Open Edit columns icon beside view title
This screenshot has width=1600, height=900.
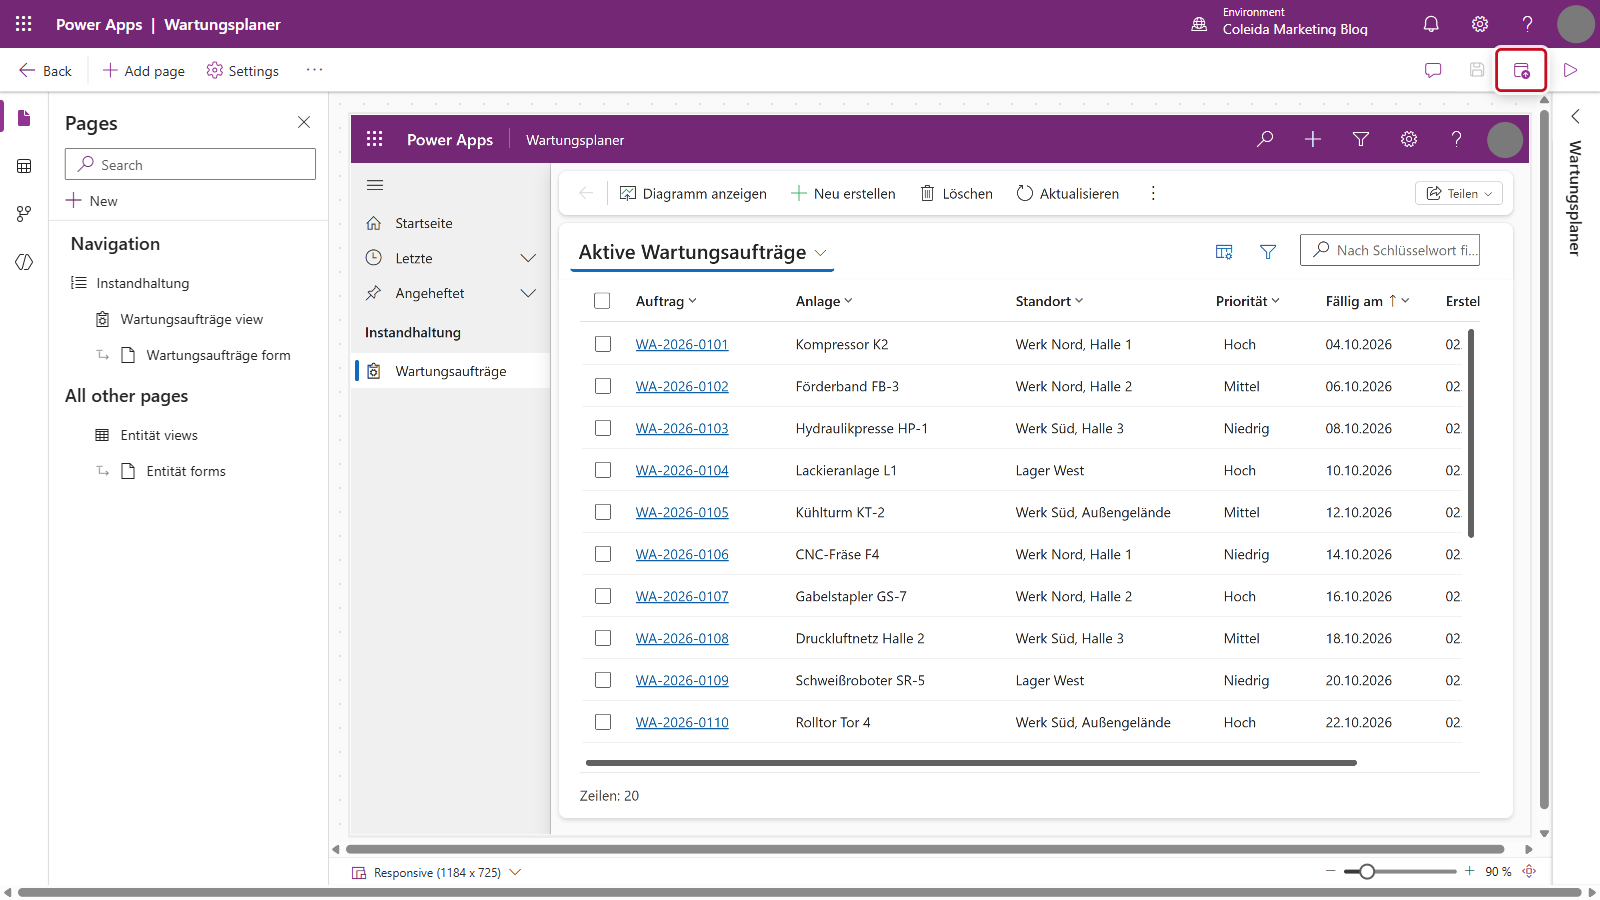[x=1224, y=252]
